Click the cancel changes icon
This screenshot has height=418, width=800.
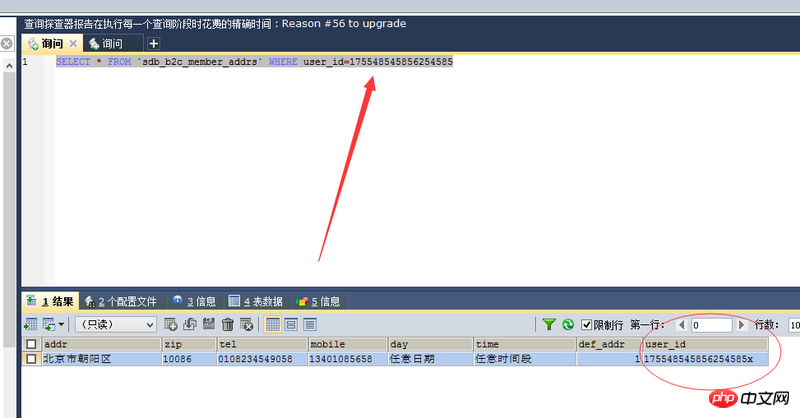point(246,325)
